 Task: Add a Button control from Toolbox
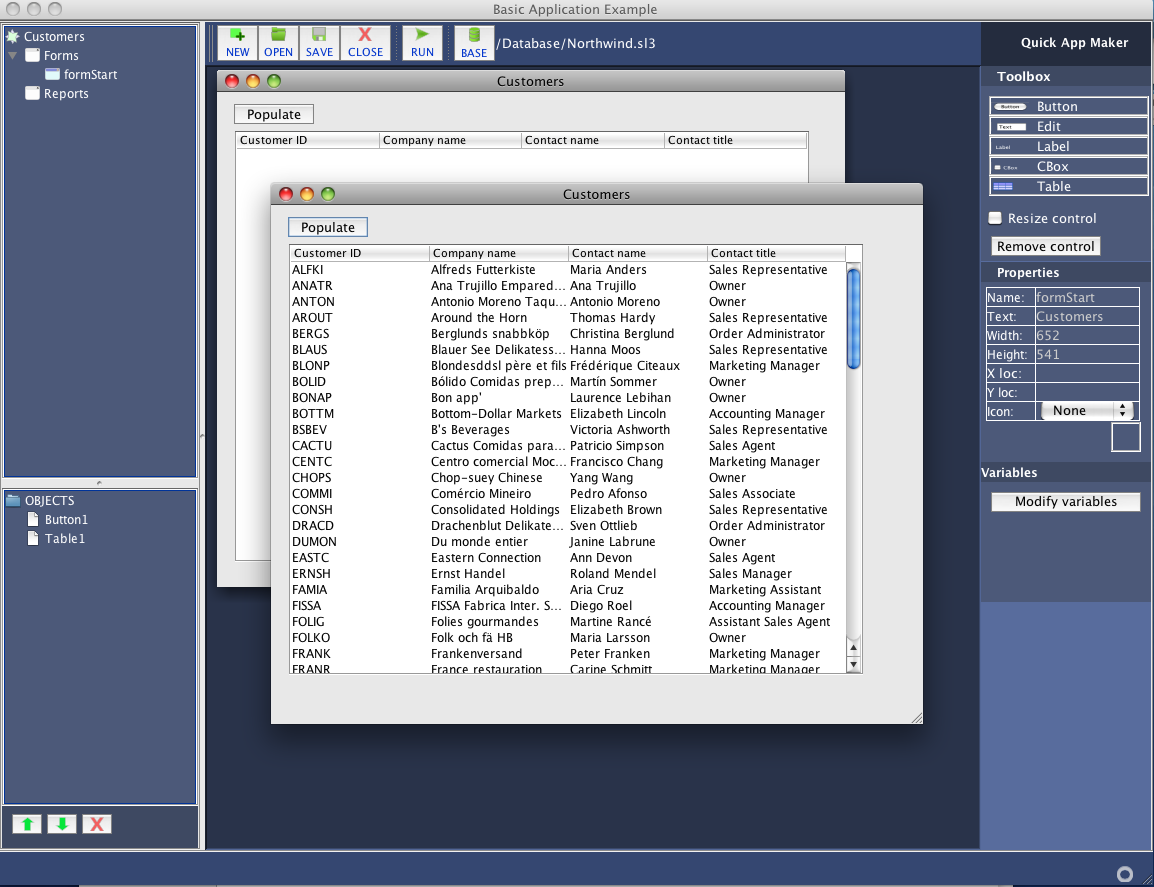(1069, 106)
